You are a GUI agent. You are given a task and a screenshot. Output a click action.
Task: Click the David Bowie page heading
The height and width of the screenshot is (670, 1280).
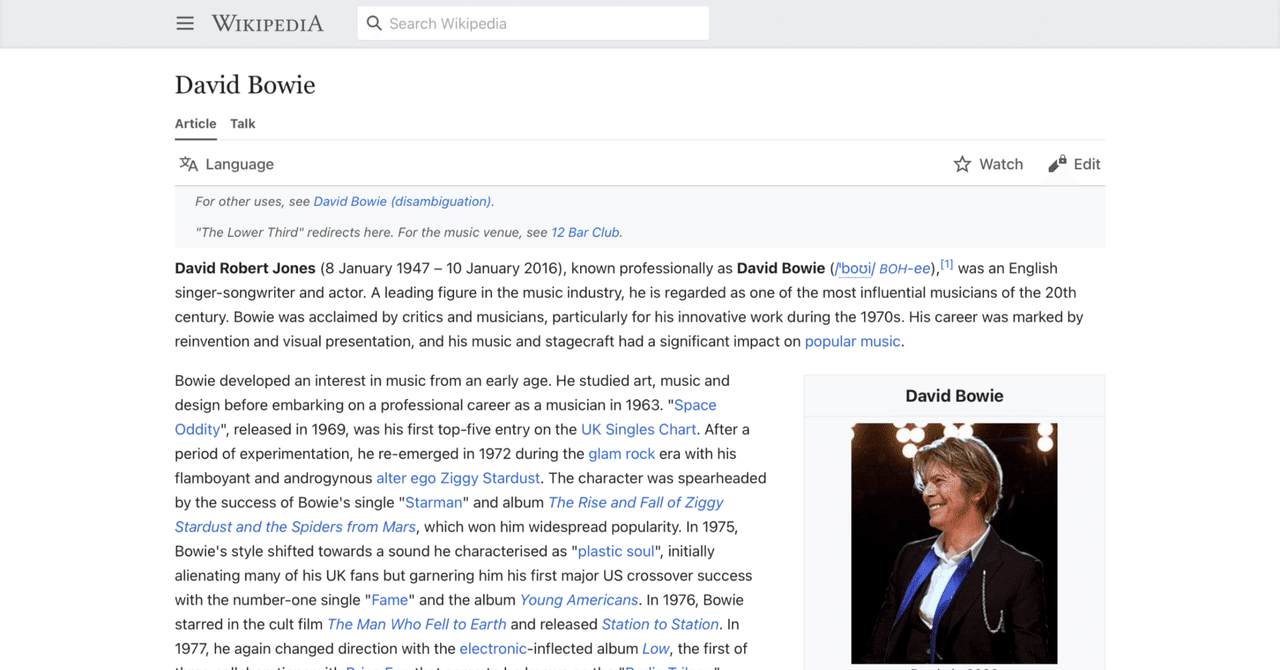click(245, 85)
